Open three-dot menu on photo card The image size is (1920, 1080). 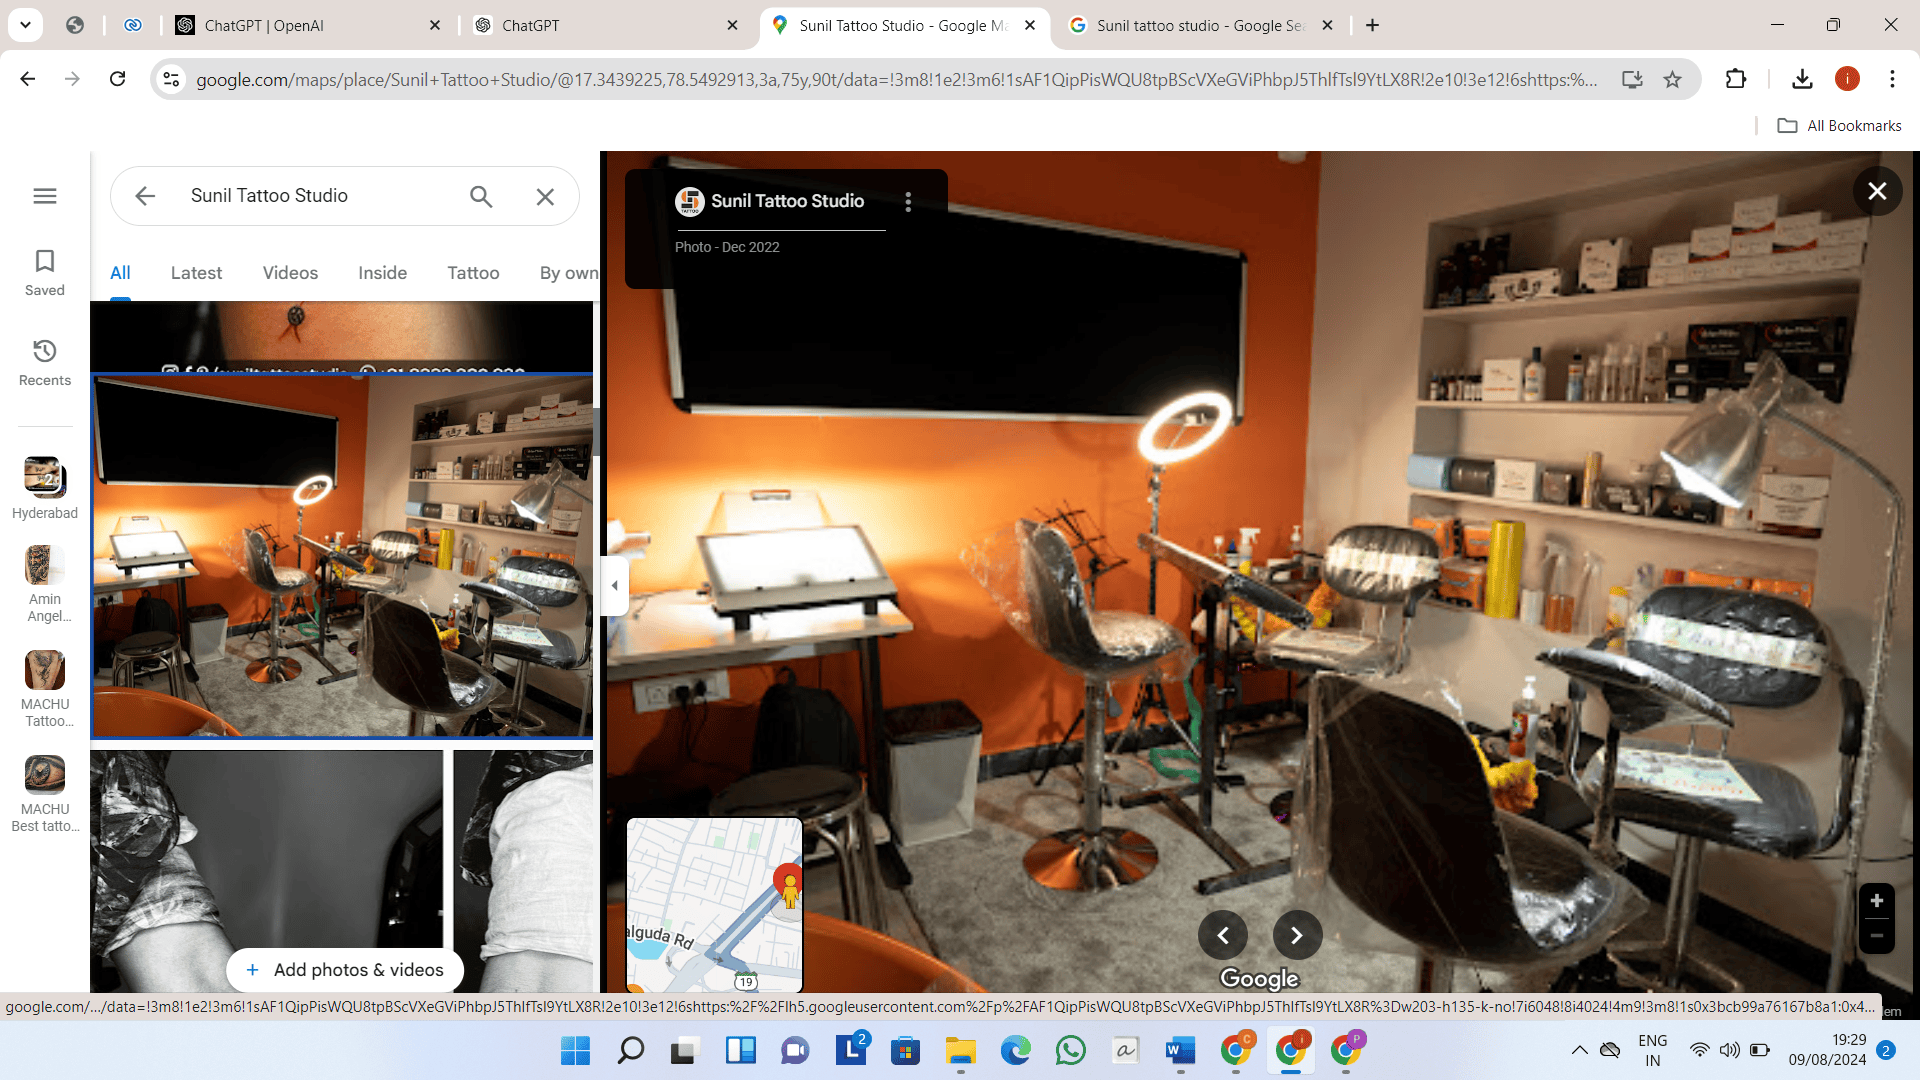coord(908,201)
